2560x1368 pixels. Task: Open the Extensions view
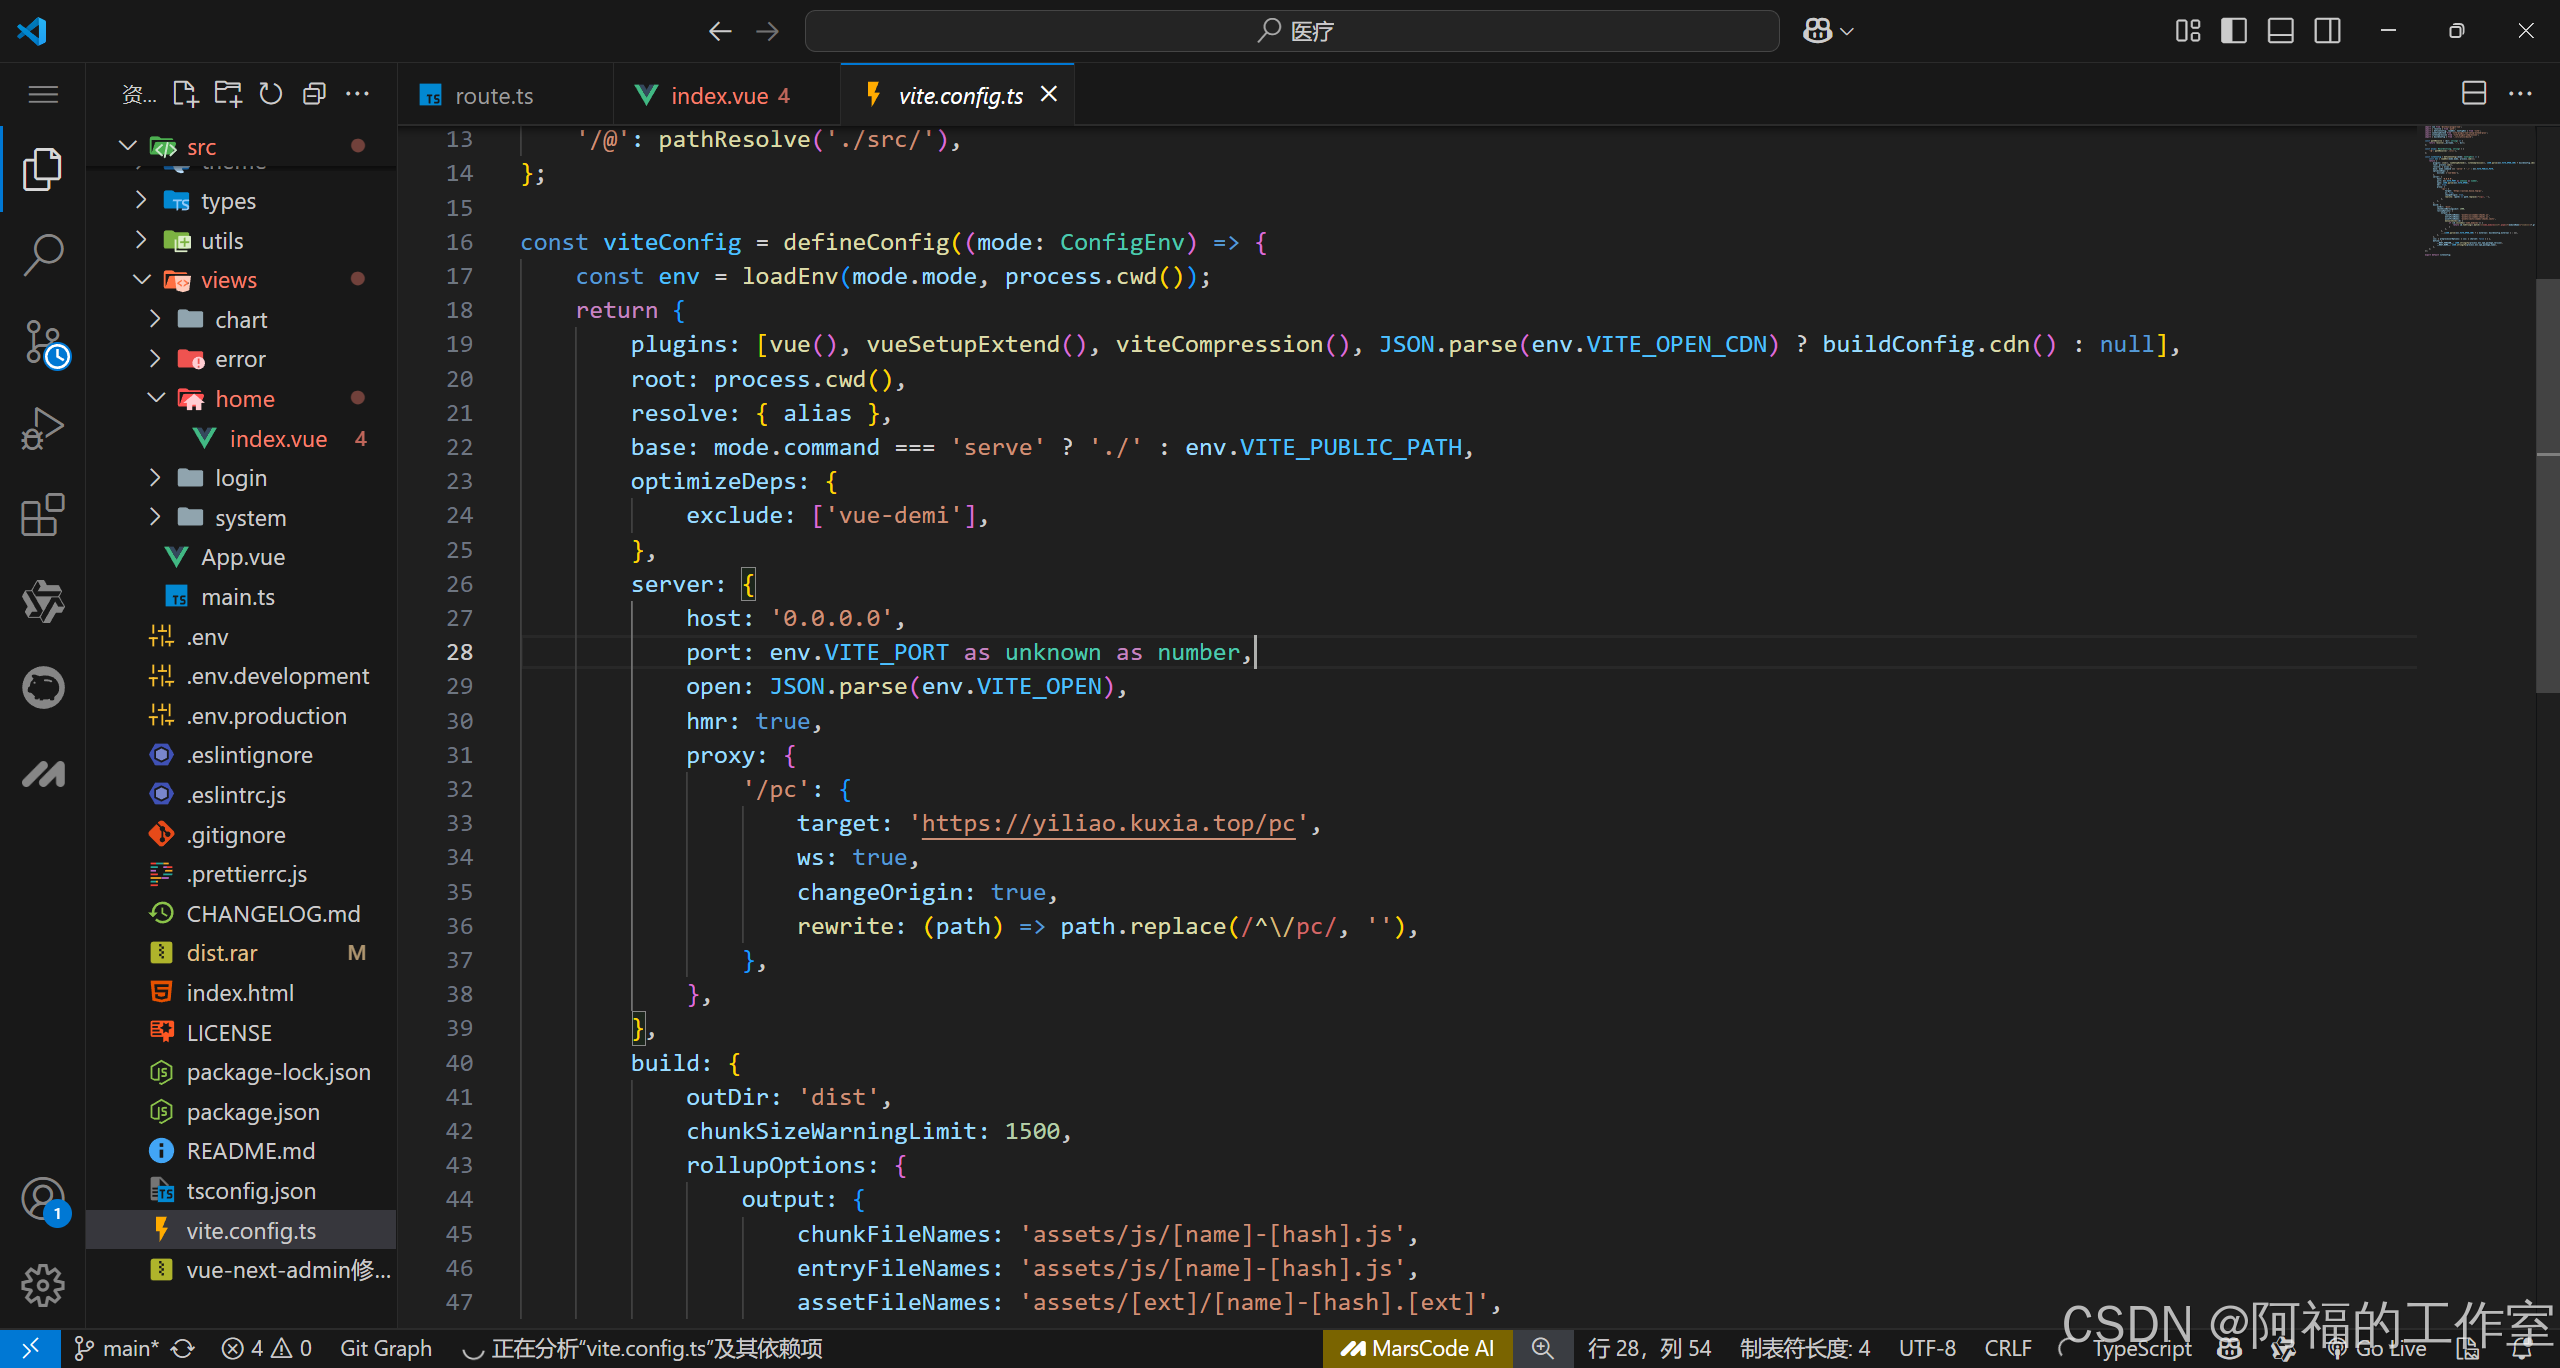(x=42, y=516)
